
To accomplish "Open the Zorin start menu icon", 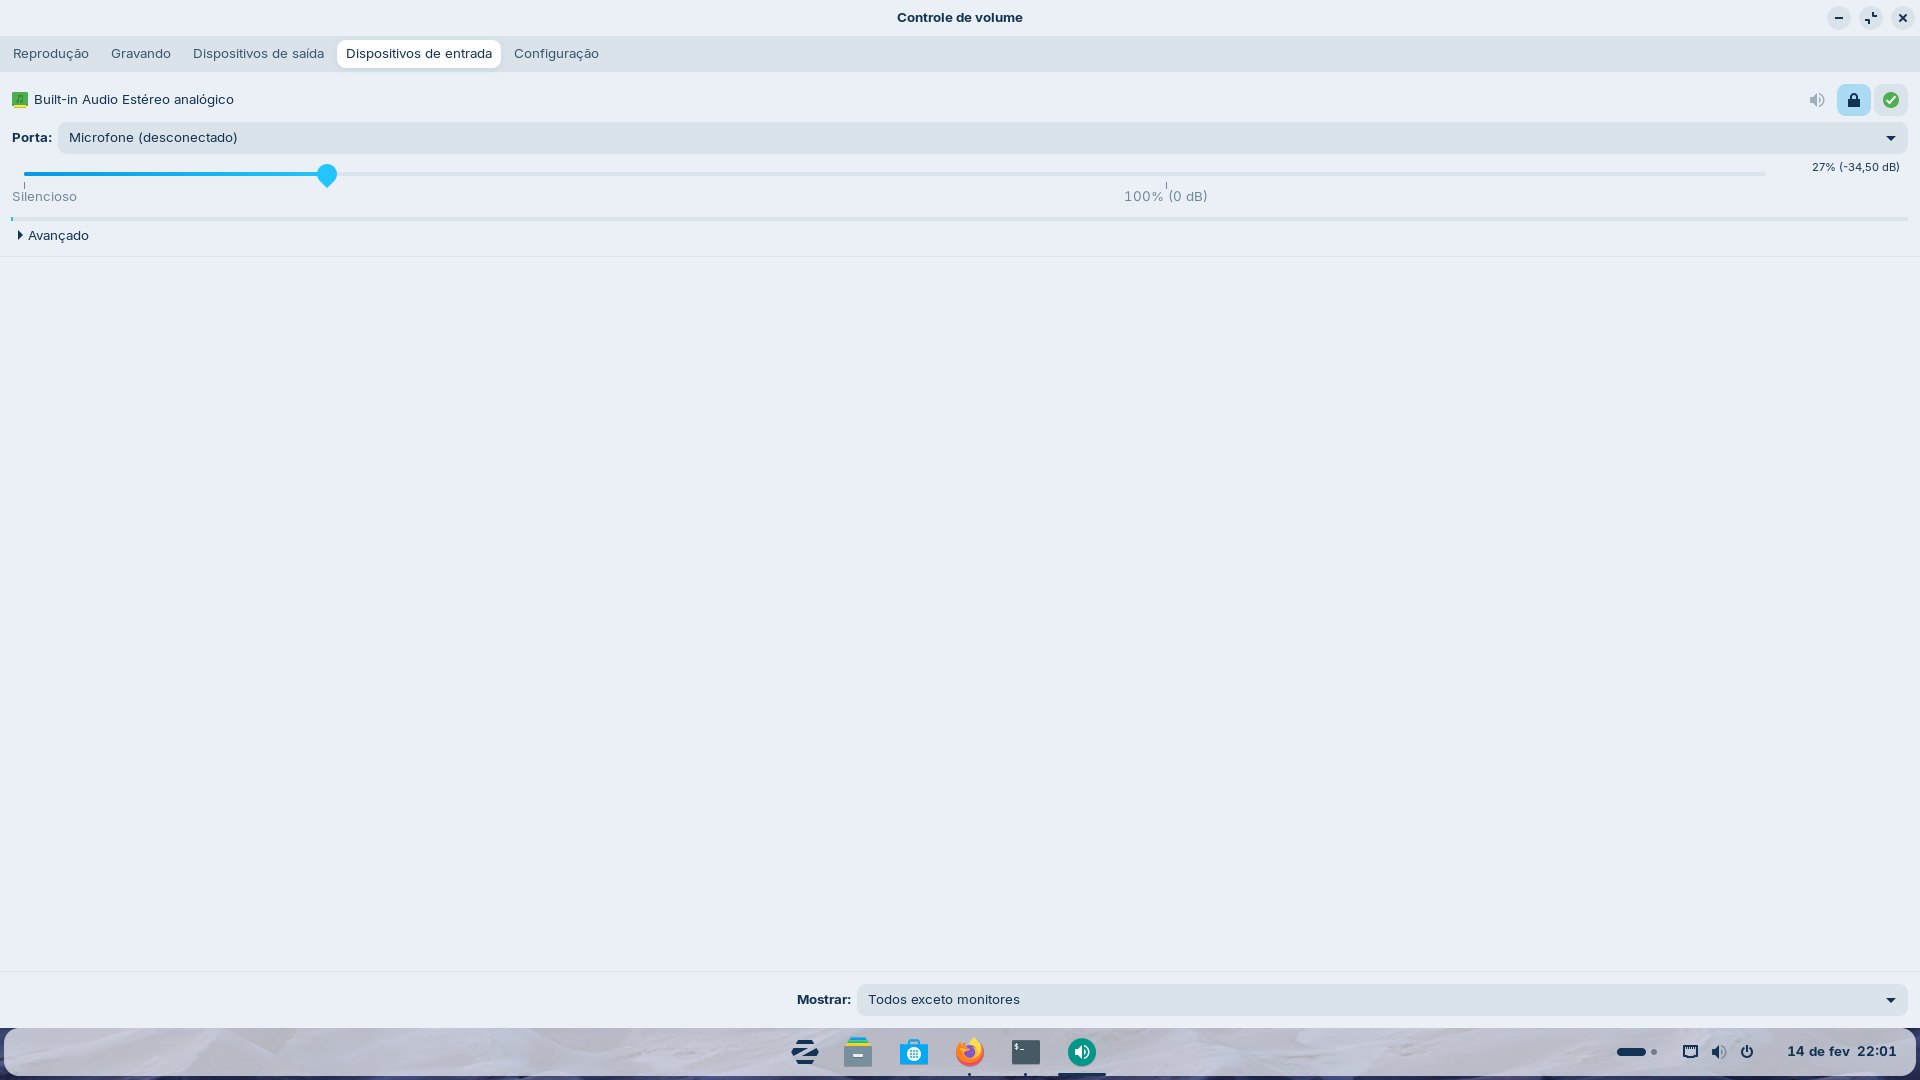I will 805,1052.
